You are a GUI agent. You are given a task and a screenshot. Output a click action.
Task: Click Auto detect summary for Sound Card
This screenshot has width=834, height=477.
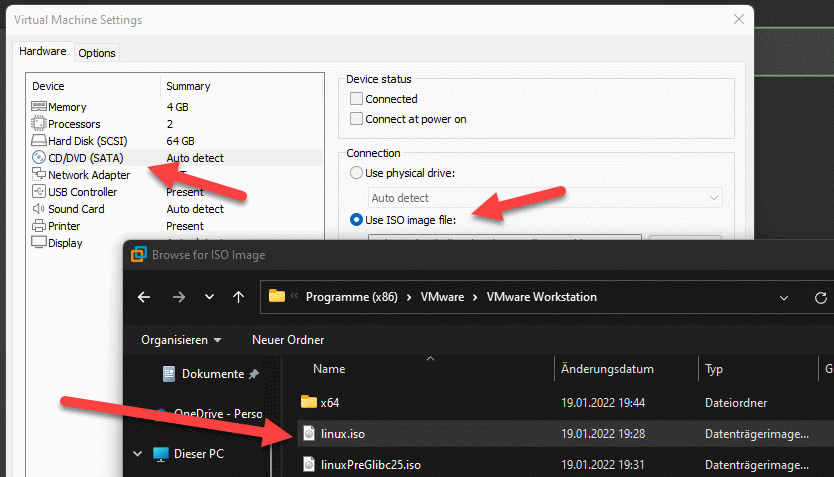[195, 209]
